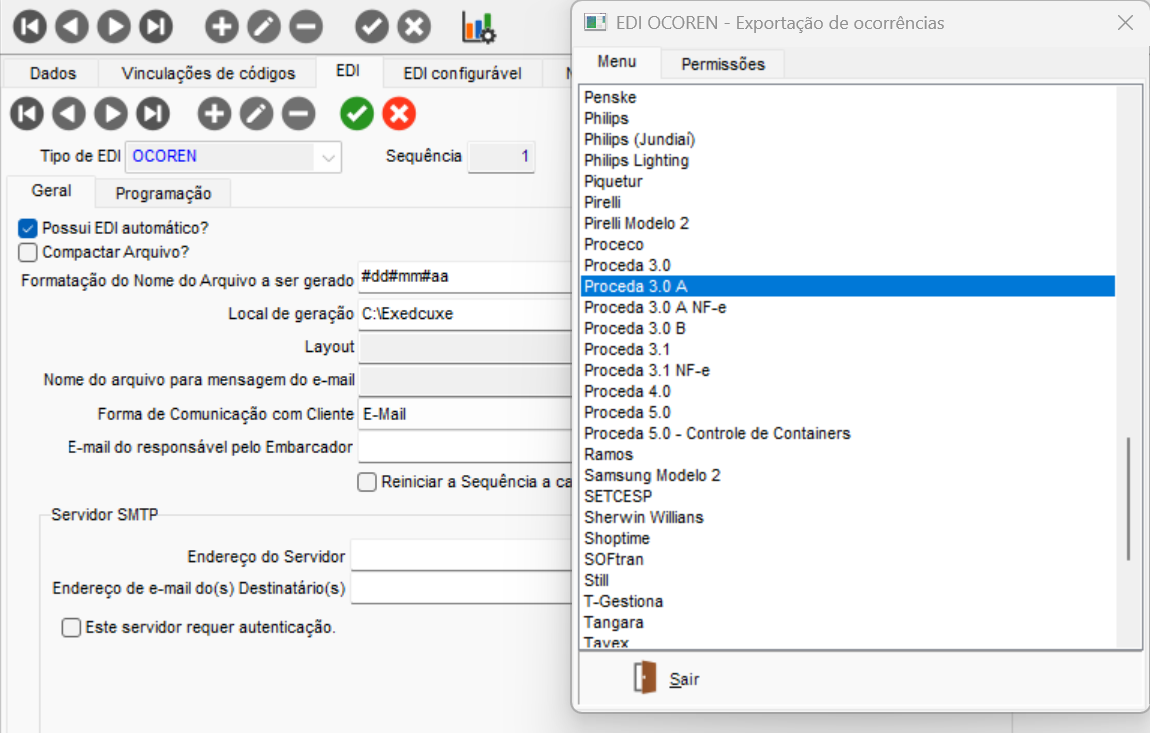1150x733 pixels.
Task: Switch to Programação sub-tab
Action: point(164,194)
